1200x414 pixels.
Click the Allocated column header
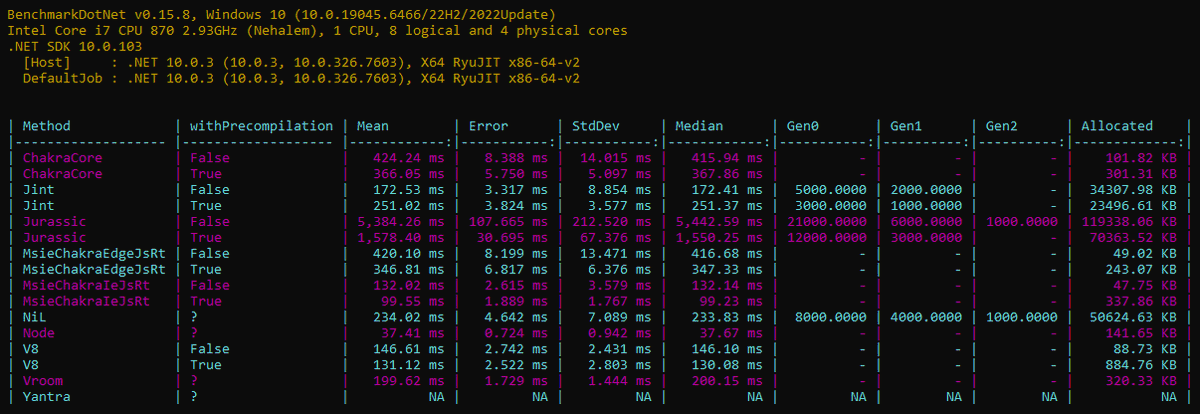click(x=1117, y=126)
